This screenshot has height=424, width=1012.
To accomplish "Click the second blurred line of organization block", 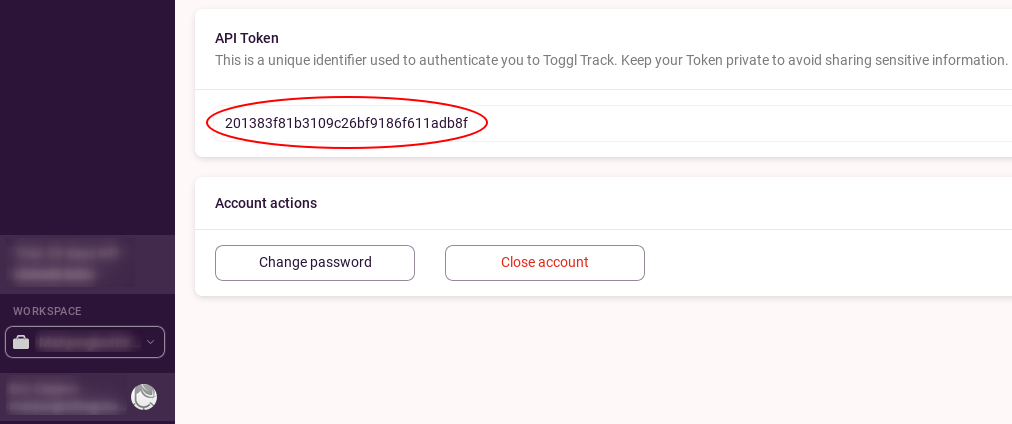I will click(x=54, y=276).
